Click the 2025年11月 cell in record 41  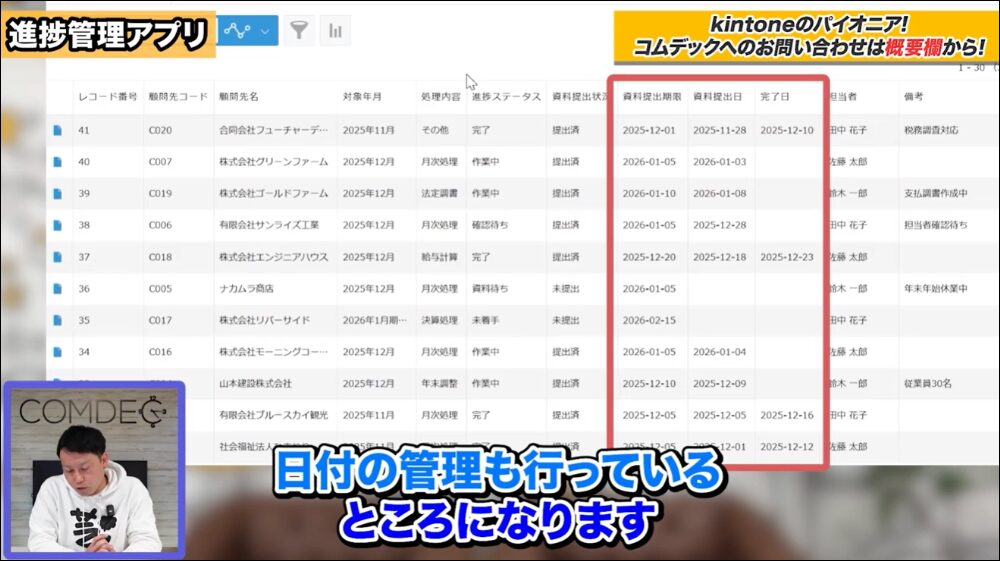click(369, 130)
